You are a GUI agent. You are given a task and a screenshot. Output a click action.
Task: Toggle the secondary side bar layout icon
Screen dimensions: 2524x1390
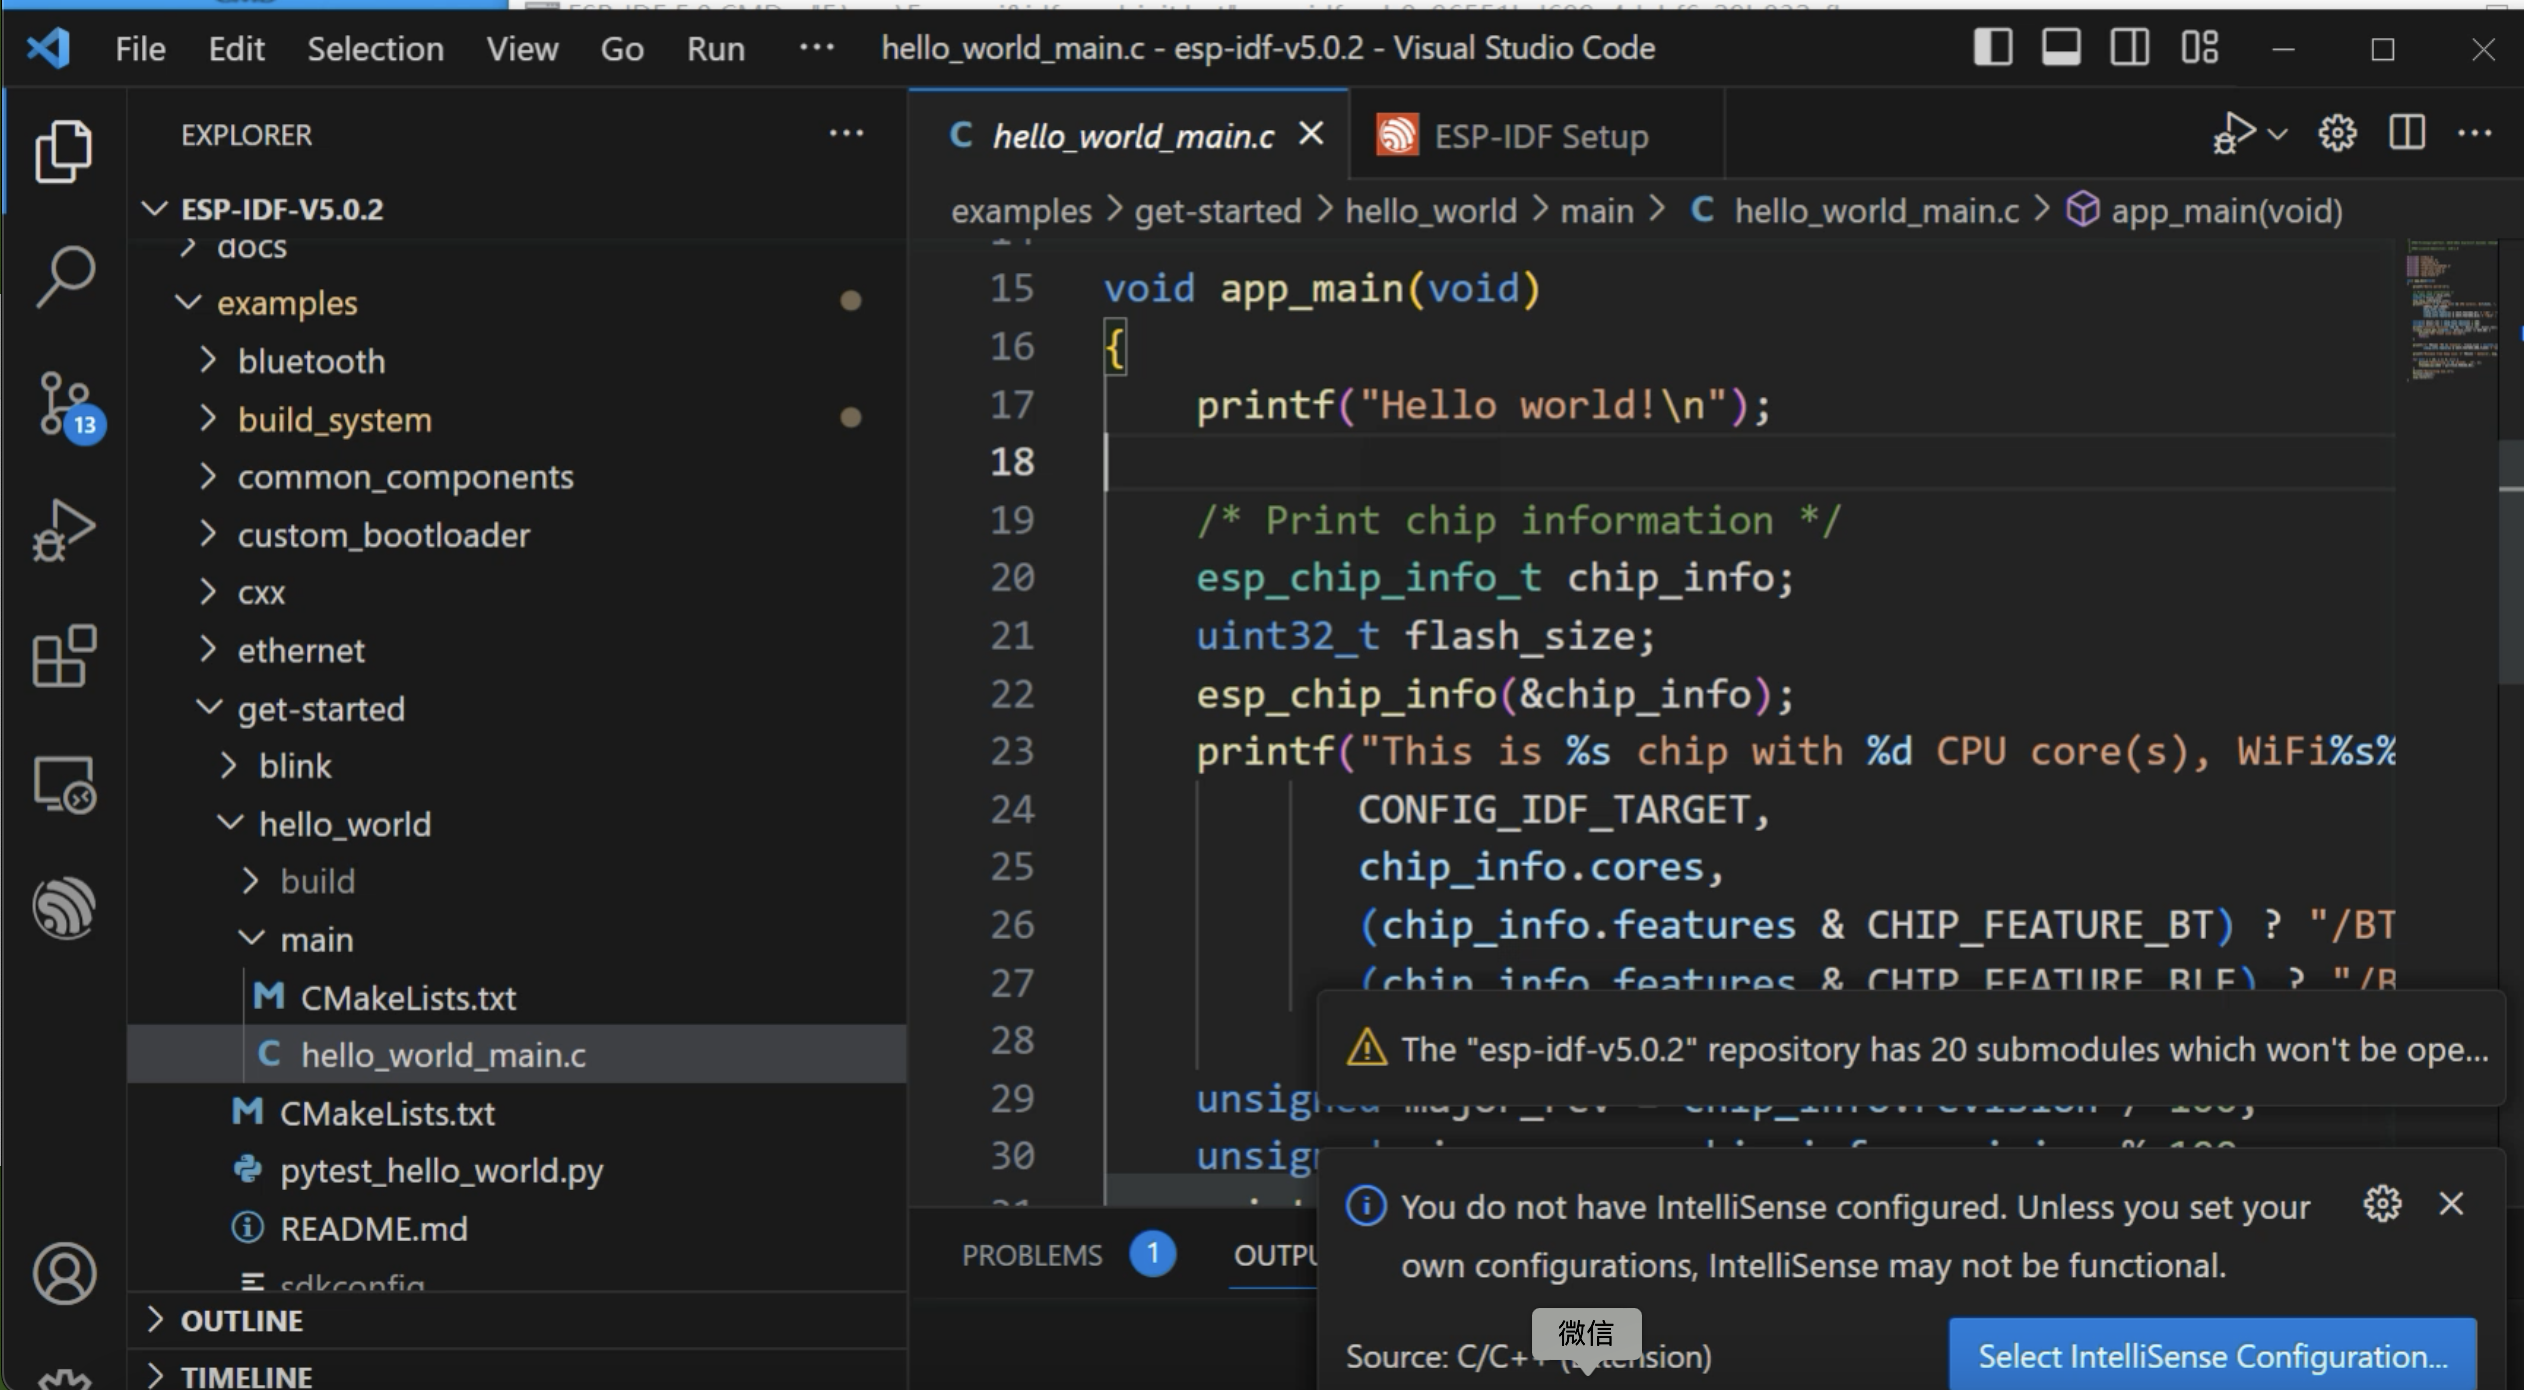tap(2130, 47)
